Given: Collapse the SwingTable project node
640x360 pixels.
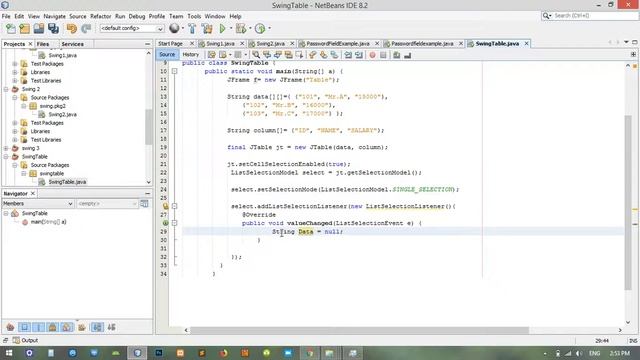Looking at the screenshot, I should [6, 157].
